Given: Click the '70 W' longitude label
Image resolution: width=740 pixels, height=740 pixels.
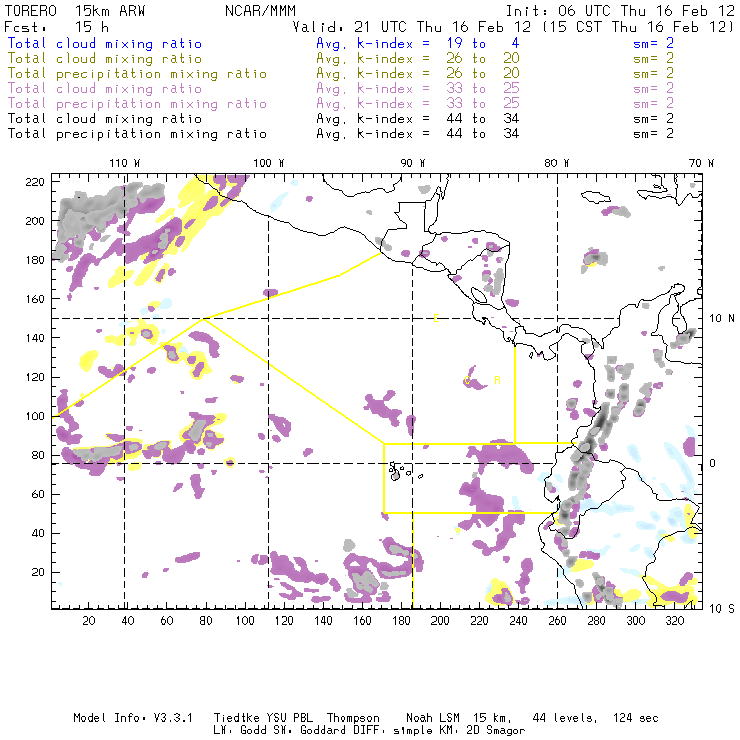Looking at the screenshot, I should coord(701,163).
